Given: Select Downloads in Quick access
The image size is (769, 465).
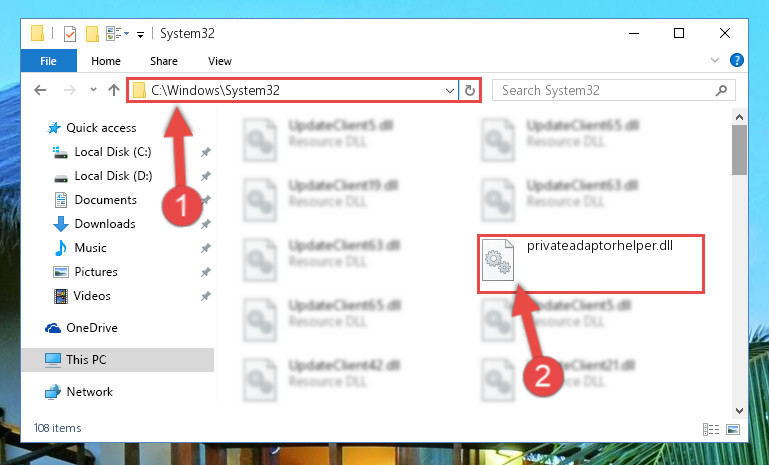Looking at the screenshot, I should click(x=105, y=224).
